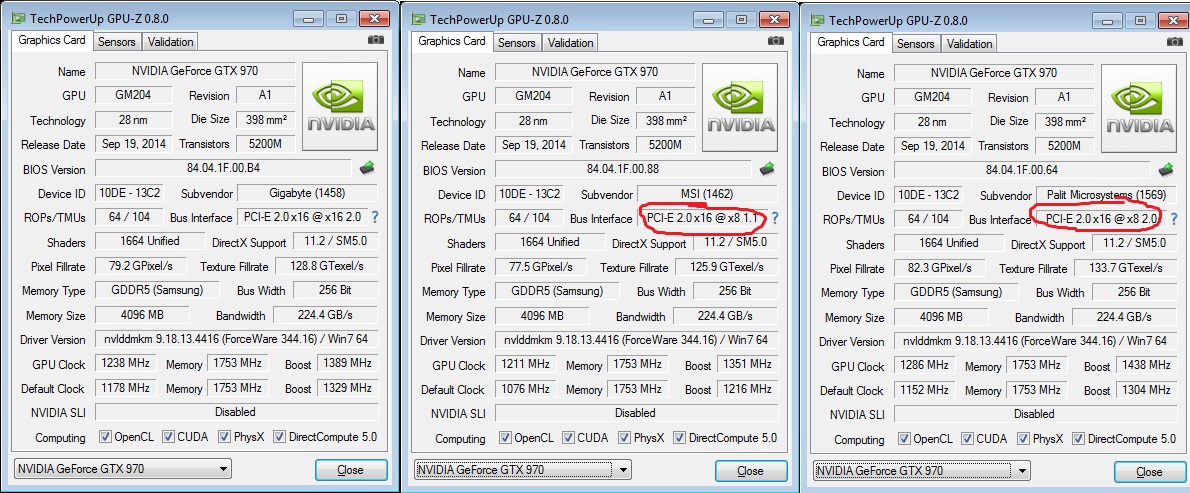Screen dimensions: 1190x493
Task: Toggle CUDA checkbox in MSI window
Action: point(568,438)
